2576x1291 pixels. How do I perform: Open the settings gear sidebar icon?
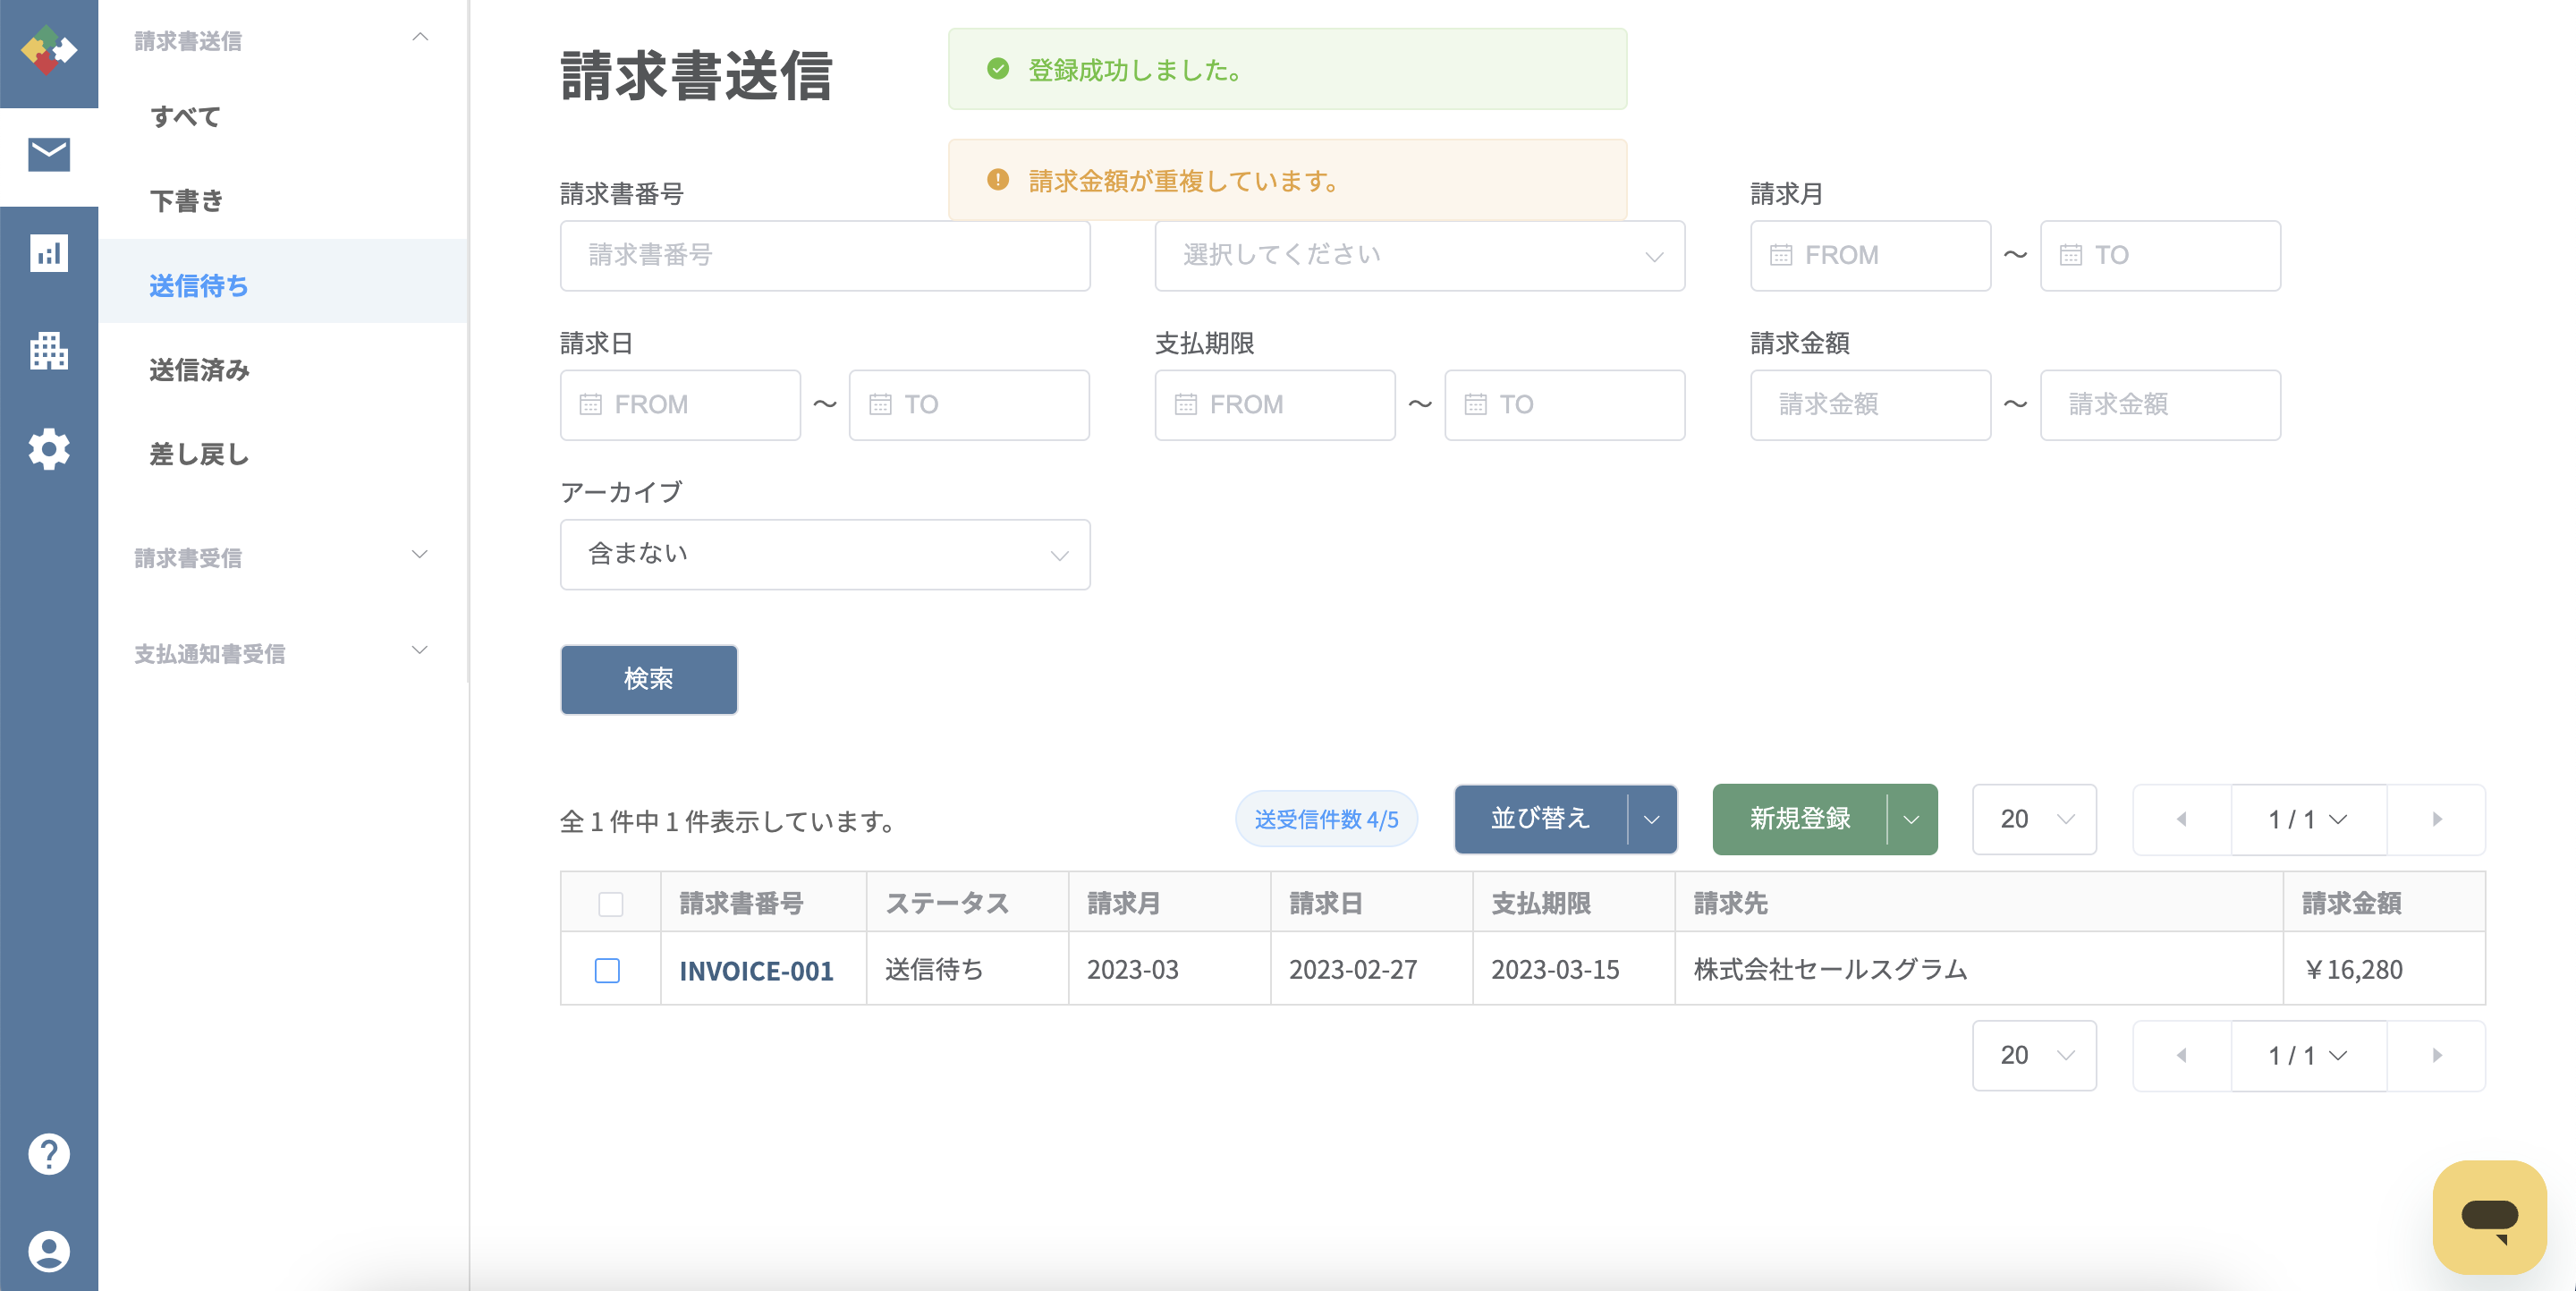coord(48,449)
